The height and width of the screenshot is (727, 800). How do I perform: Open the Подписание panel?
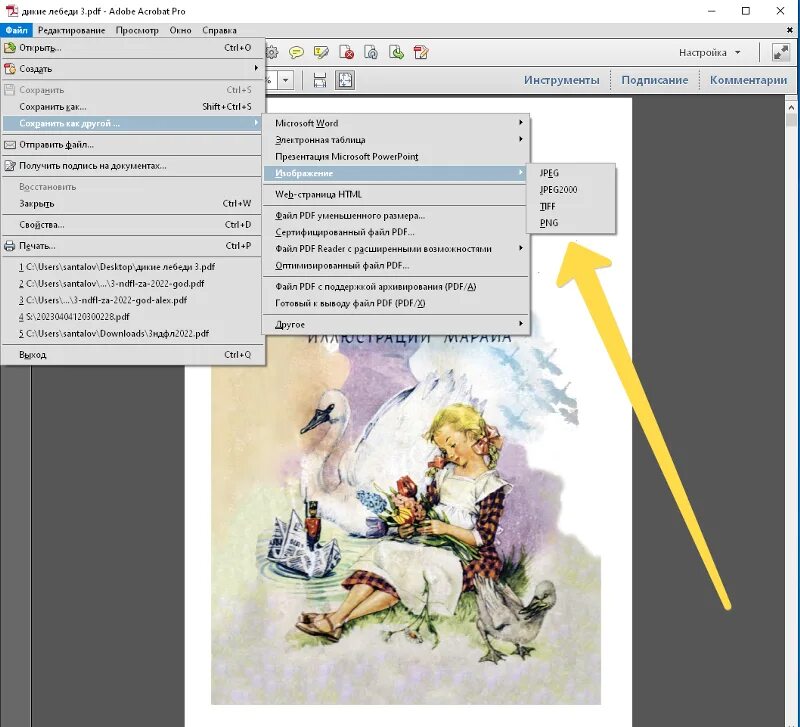655,80
